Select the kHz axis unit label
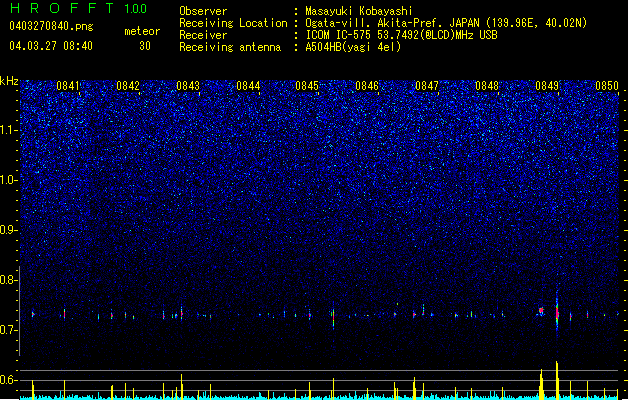 pyautogui.click(x=9, y=81)
